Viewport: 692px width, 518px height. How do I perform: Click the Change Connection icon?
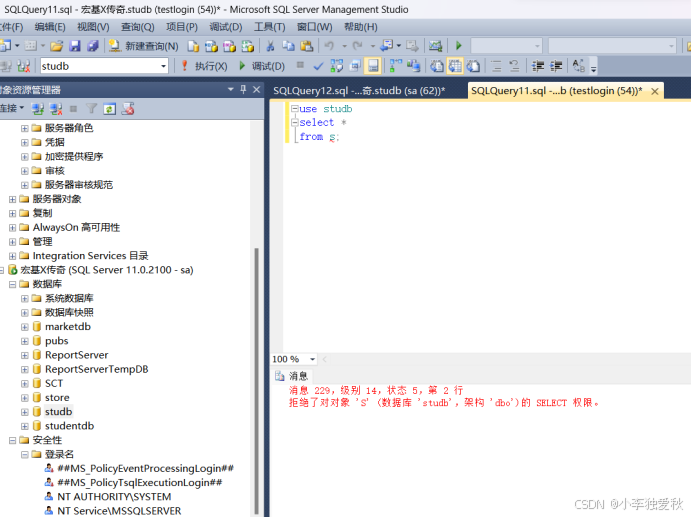[x=23, y=66]
